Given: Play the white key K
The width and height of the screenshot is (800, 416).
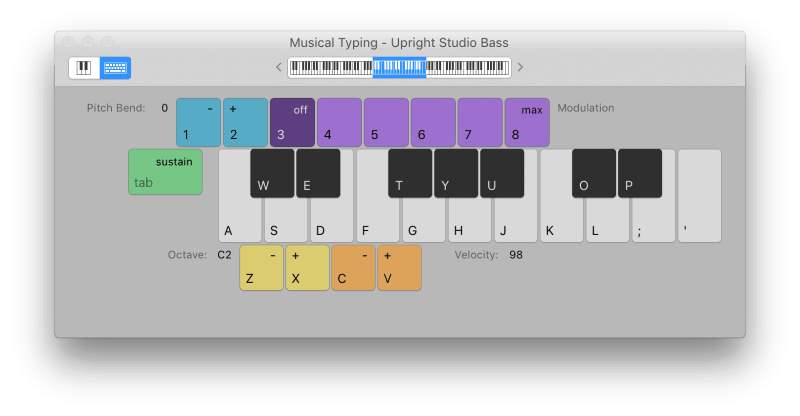Looking at the screenshot, I should (x=561, y=222).
